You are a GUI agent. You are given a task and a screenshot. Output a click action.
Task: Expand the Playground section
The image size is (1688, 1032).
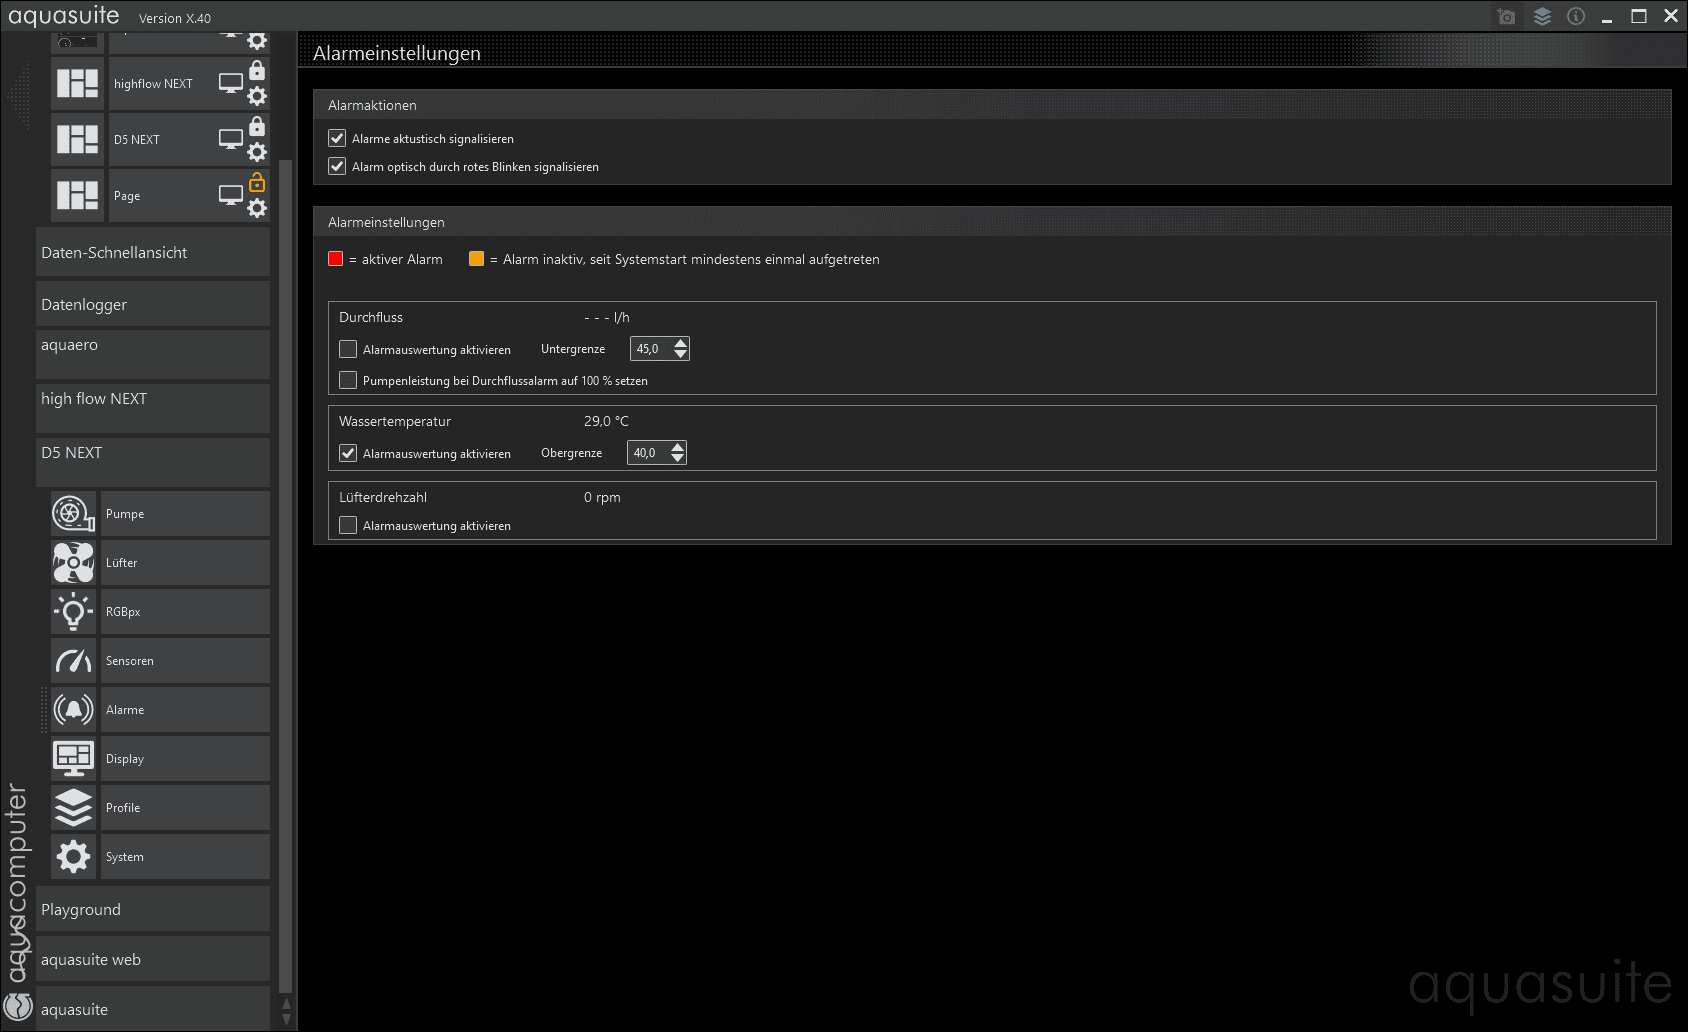pyautogui.click(x=153, y=909)
